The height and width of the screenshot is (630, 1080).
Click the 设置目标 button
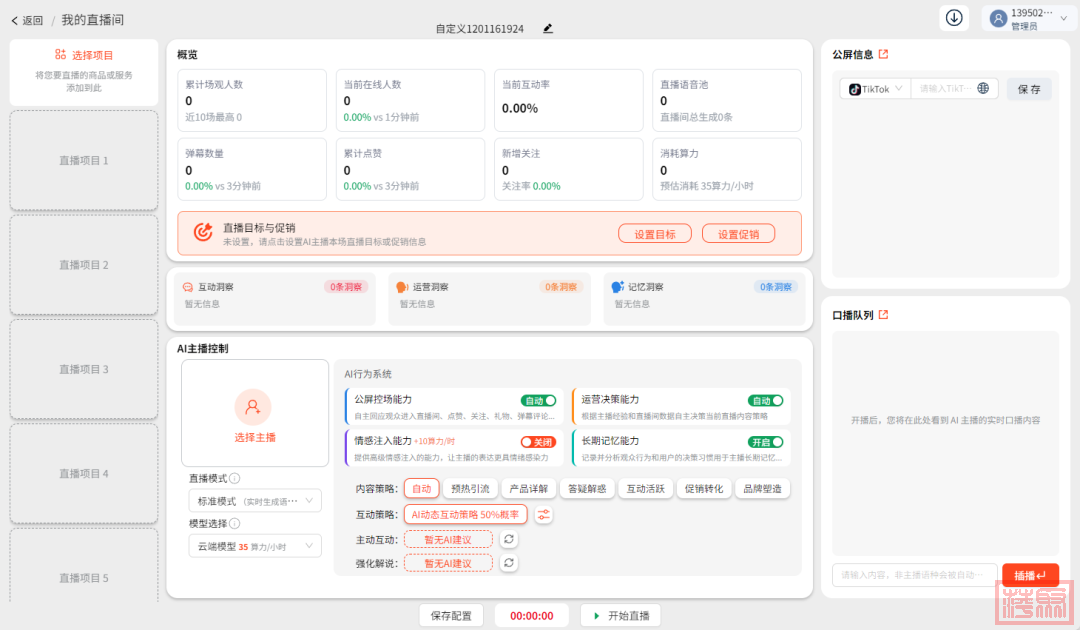coord(654,234)
